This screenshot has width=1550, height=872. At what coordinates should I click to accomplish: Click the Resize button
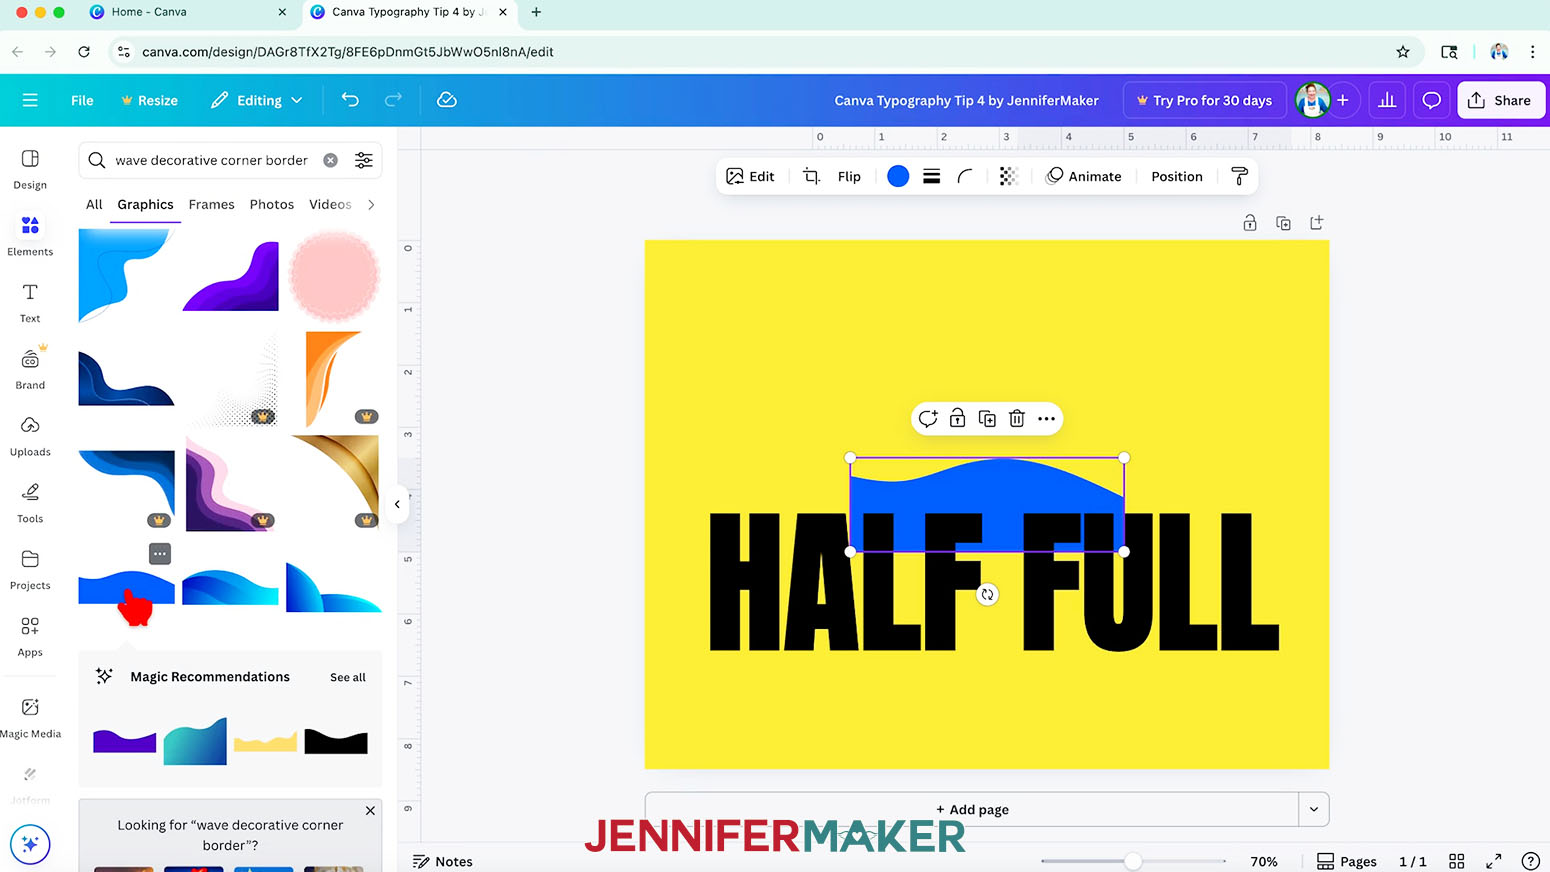149,100
